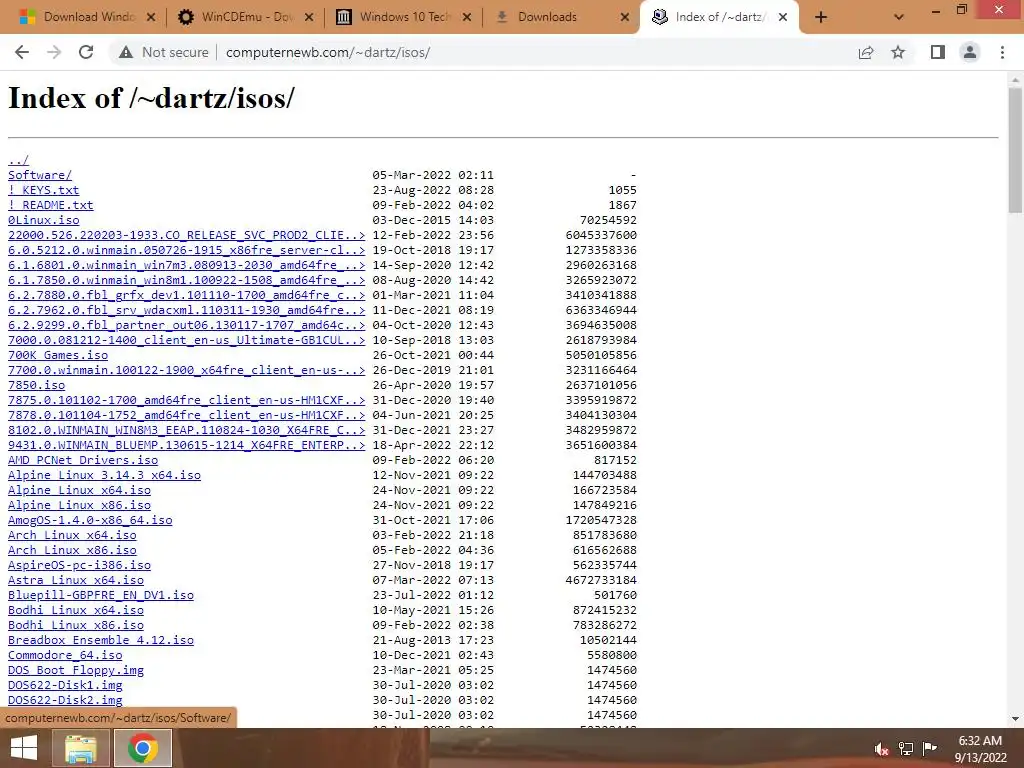
Task: Open a new browser tab
Action: click(x=821, y=18)
